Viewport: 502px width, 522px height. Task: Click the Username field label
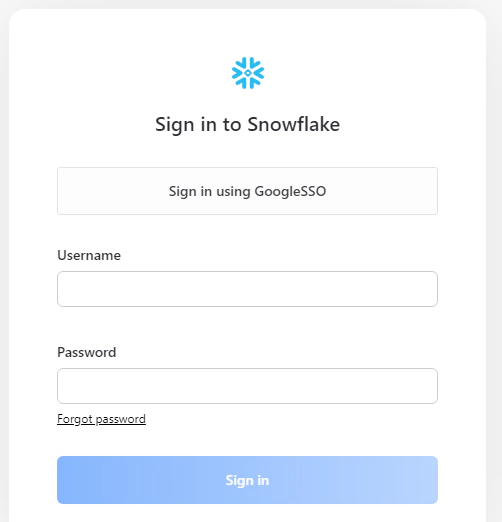click(89, 255)
